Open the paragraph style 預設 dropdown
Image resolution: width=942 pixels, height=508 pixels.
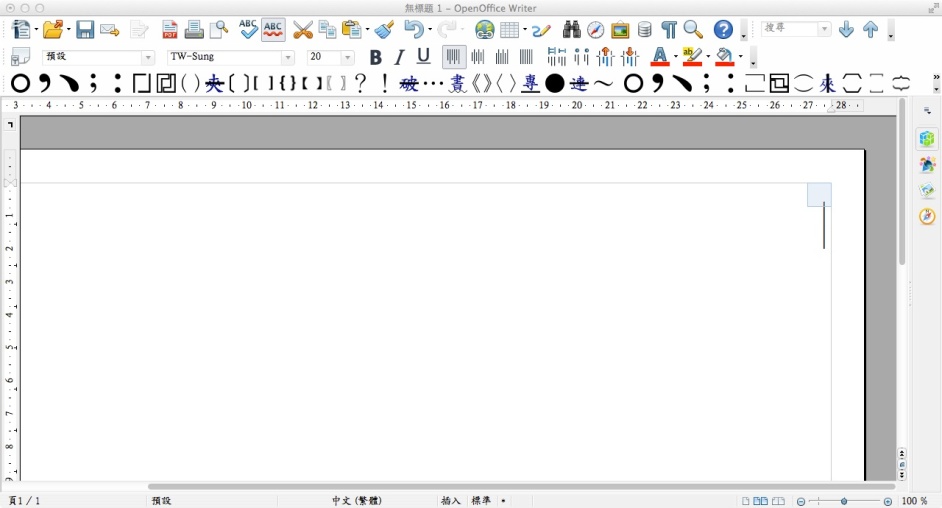coord(148,58)
